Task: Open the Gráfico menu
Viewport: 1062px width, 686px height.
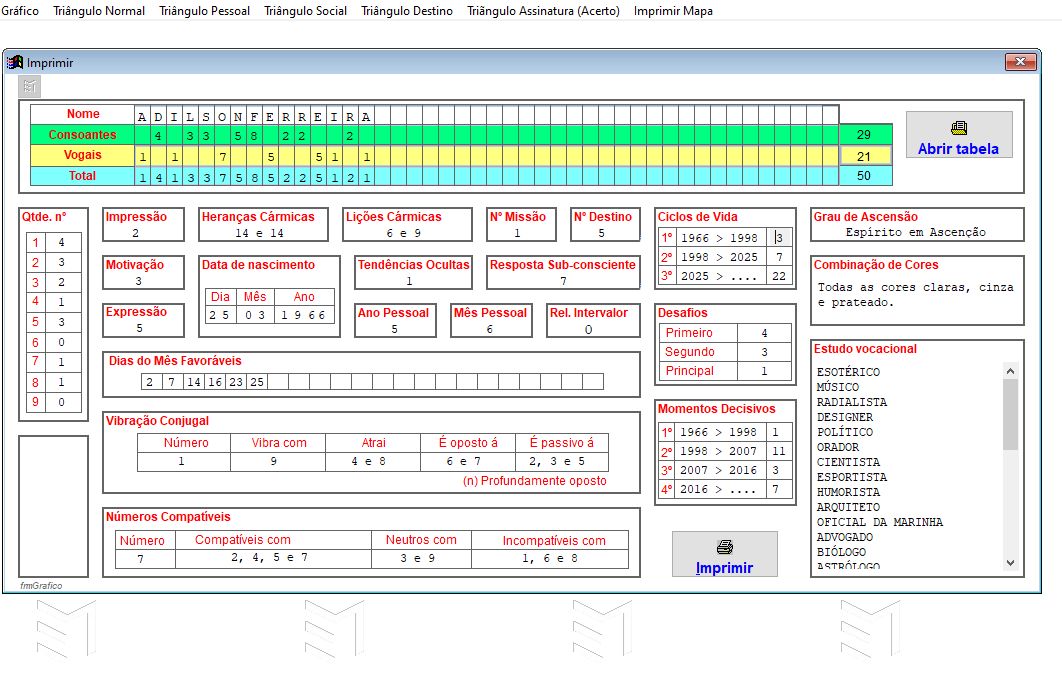Action: (21, 11)
